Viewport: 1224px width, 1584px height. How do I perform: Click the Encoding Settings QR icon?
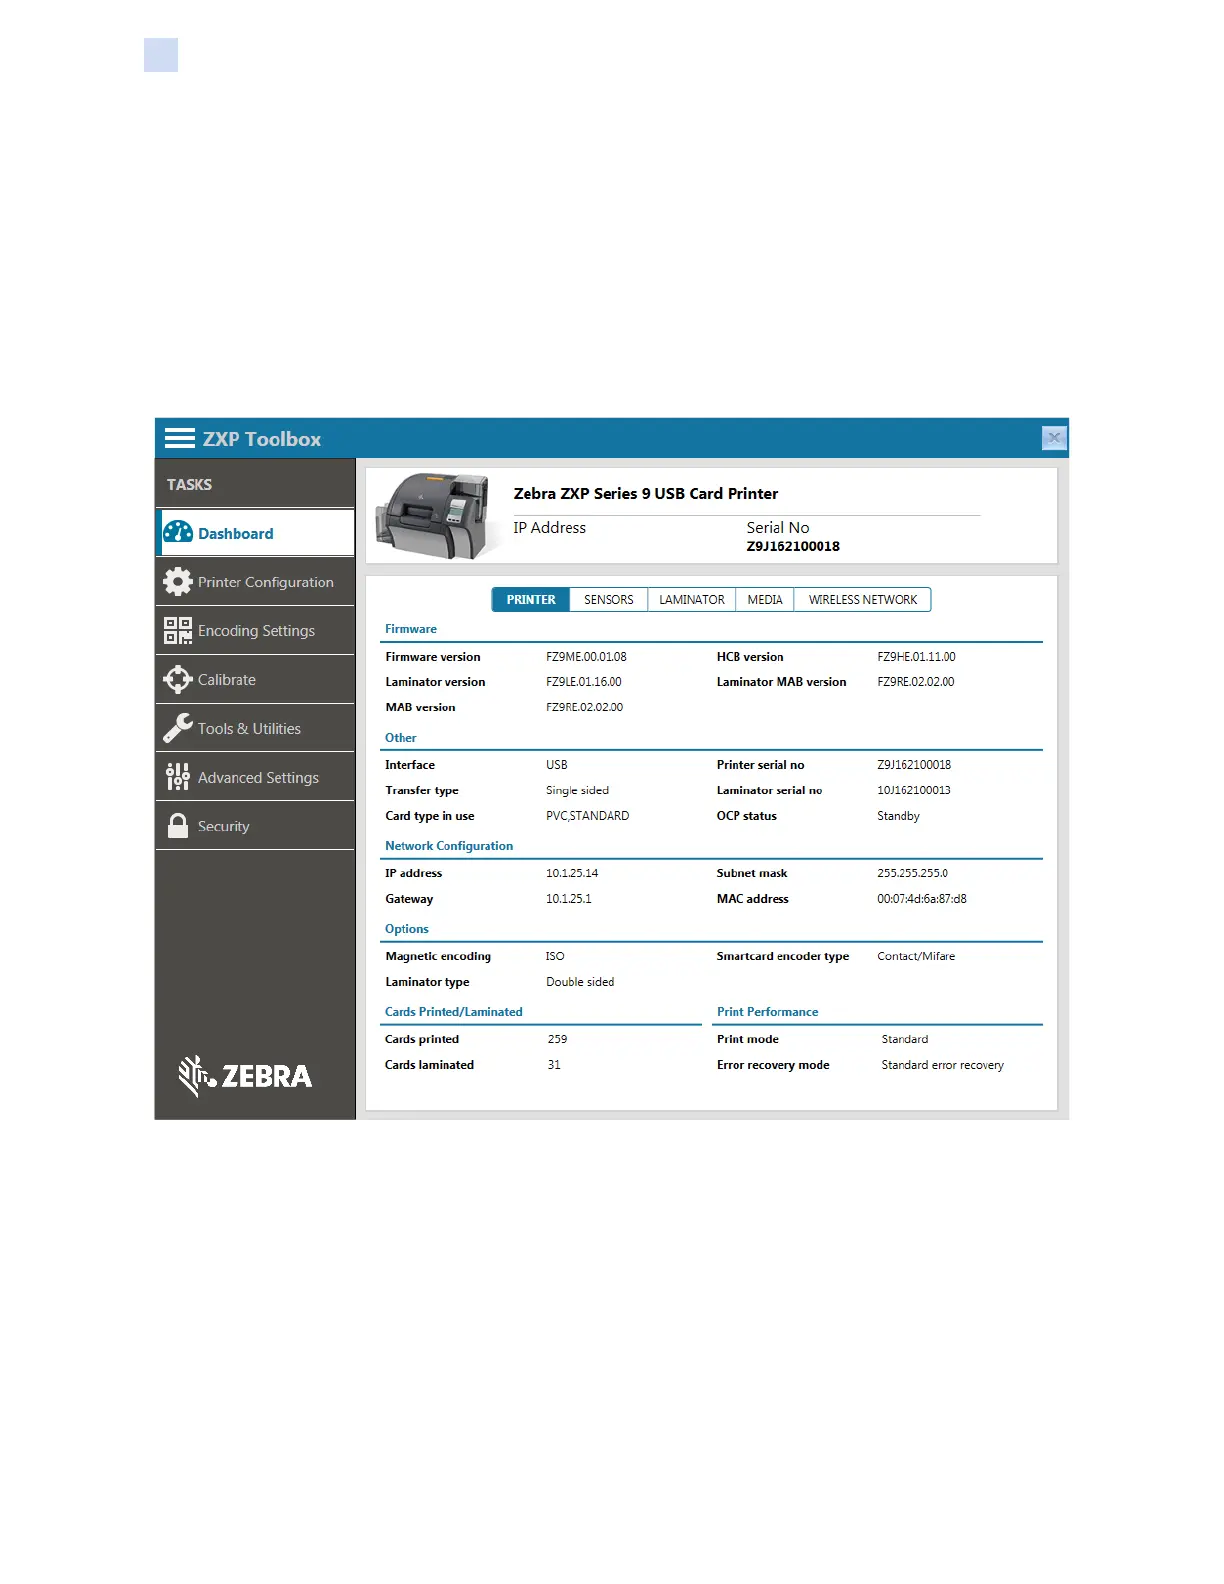click(x=178, y=631)
